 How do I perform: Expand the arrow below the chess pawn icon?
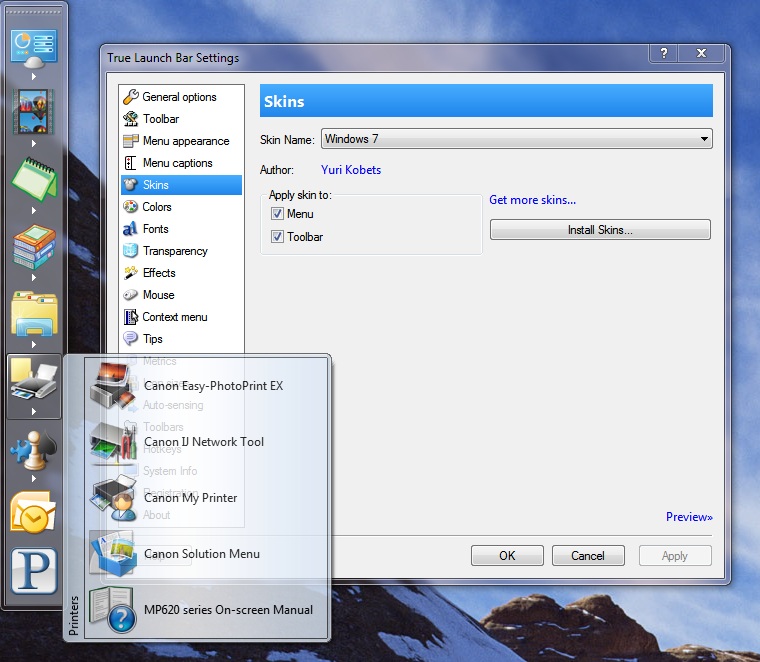click(33, 478)
